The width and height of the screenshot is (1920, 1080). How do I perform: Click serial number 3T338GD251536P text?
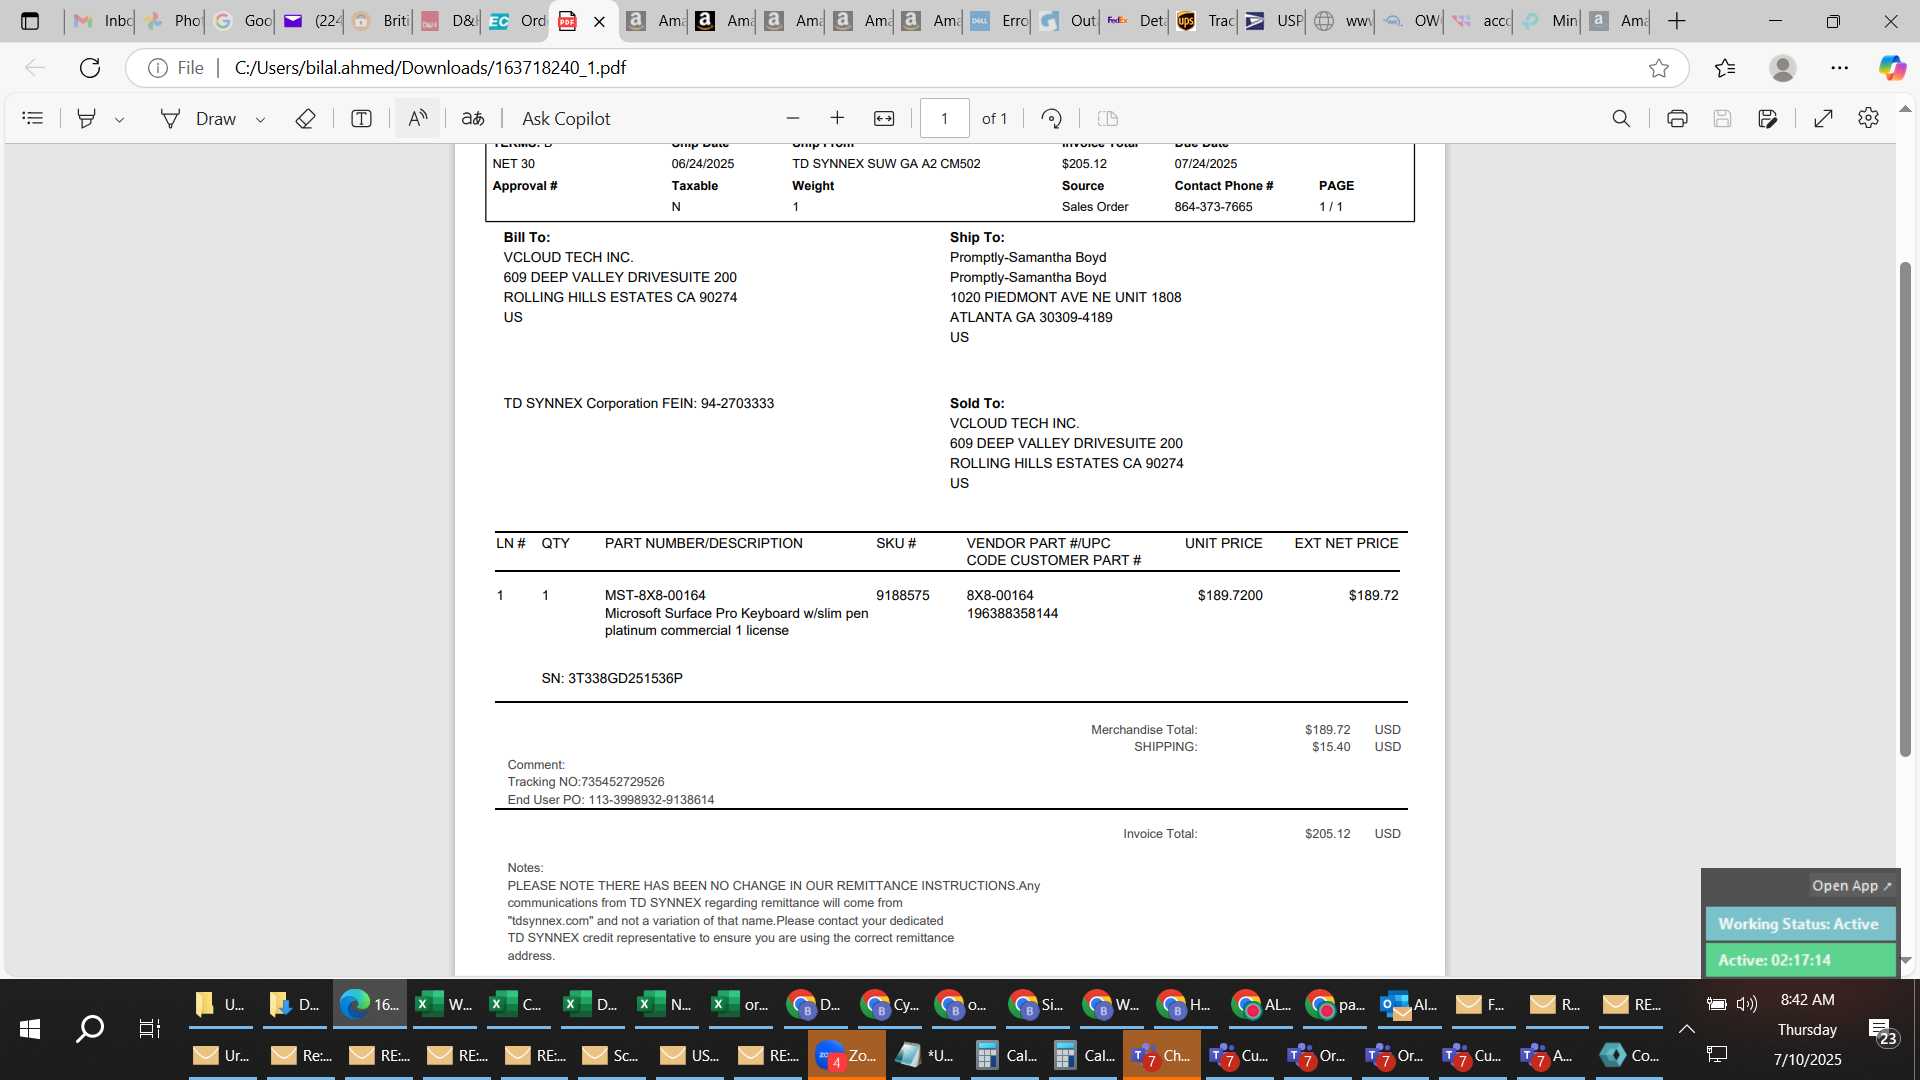point(625,678)
